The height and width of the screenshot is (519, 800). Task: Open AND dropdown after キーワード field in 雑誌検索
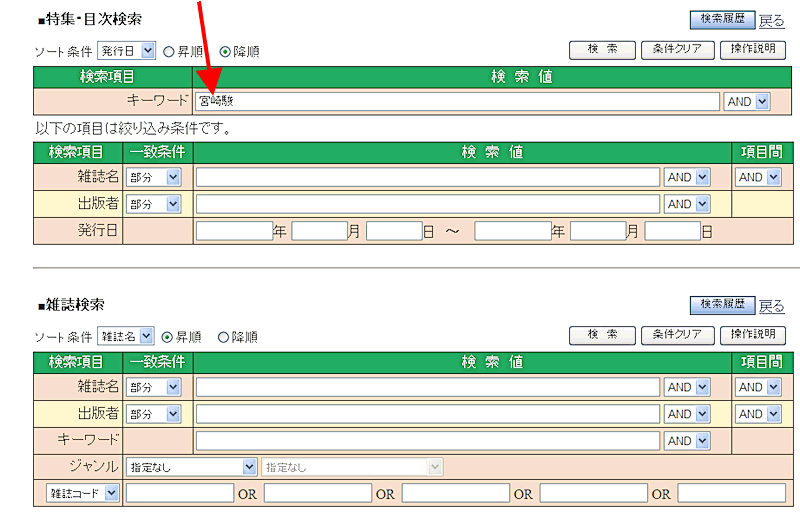686,441
